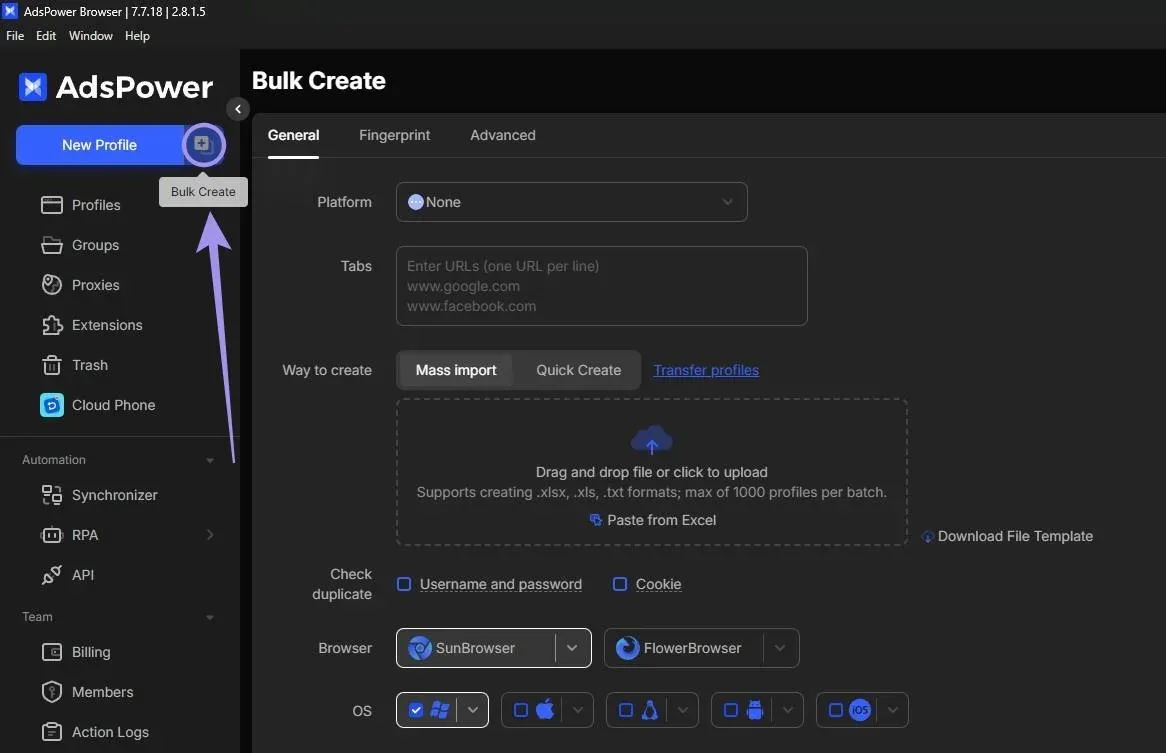Open the Platform dropdown
Image resolution: width=1166 pixels, height=753 pixels.
tap(572, 202)
